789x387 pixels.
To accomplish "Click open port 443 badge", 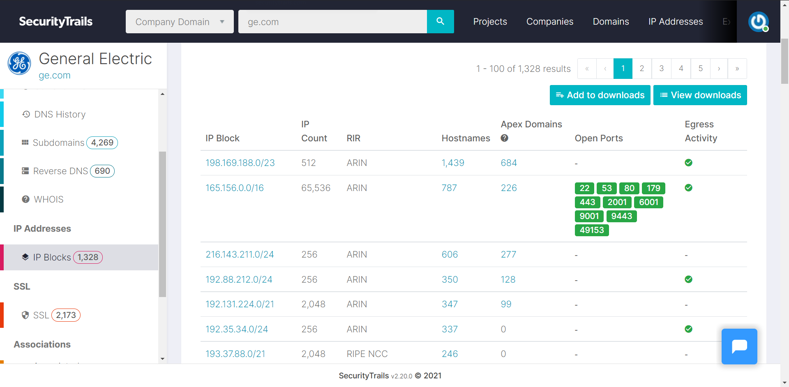I will (587, 202).
